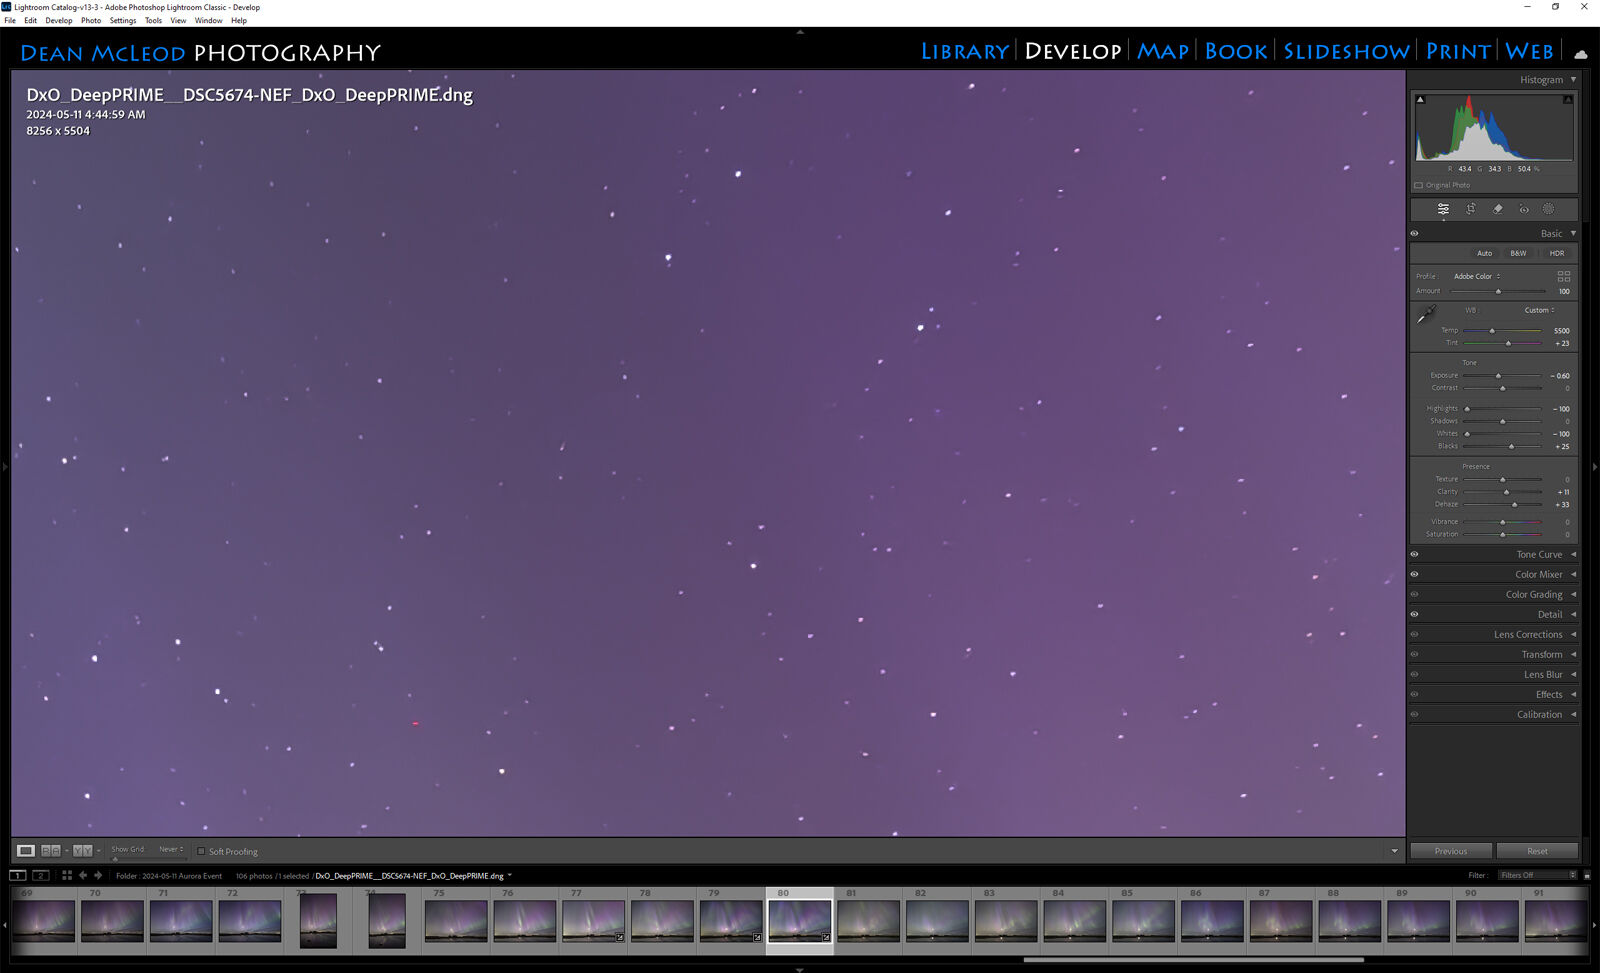Select filmstrip thumbnail 85
1600x973 pixels.
[1143, 921]
